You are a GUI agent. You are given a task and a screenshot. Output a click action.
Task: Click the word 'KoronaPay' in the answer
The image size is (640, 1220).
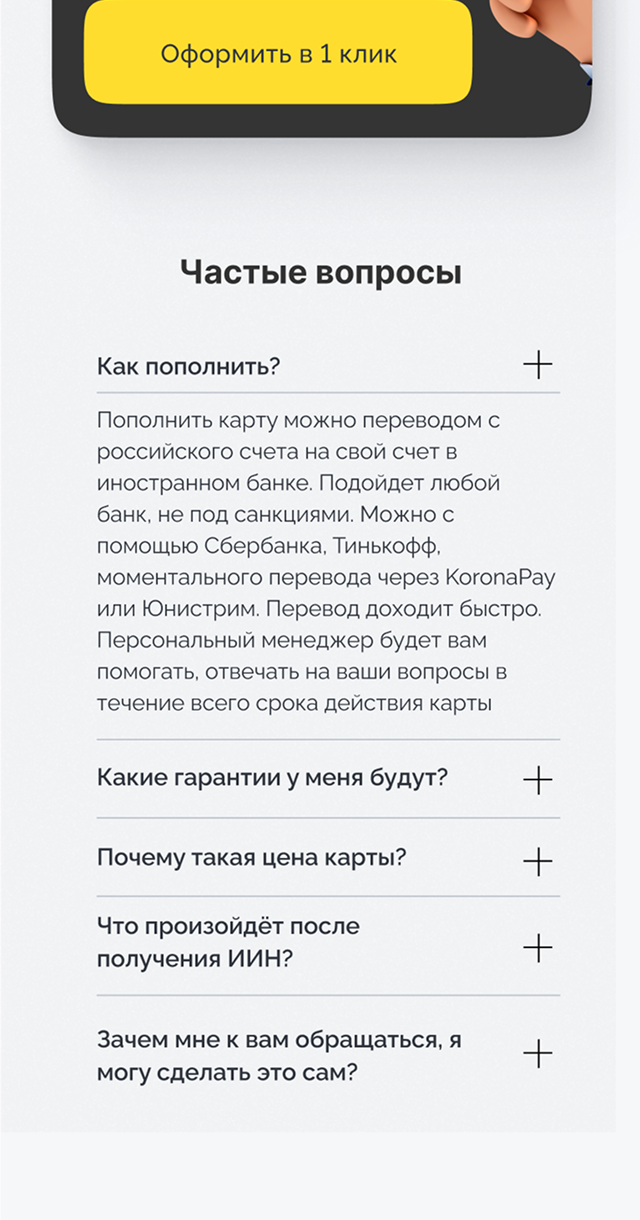(500, 577)
